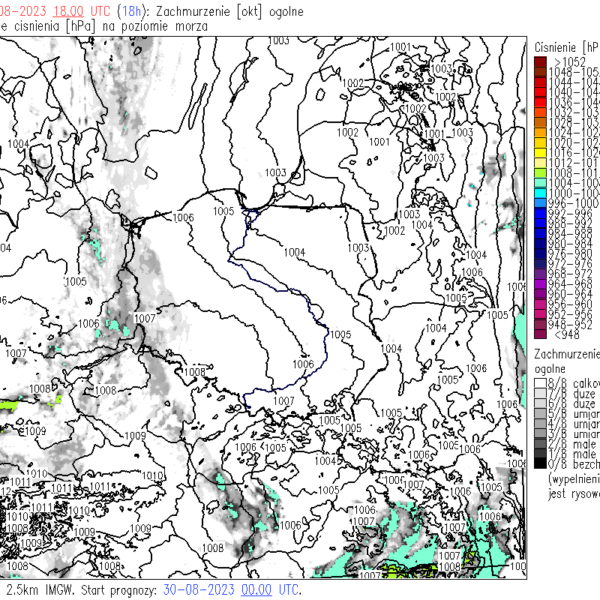Image resolution: width=600 pixels, height=600 pixels.
Task: Choose the 1008-1012 green pressure swatch
Action: 541,172
